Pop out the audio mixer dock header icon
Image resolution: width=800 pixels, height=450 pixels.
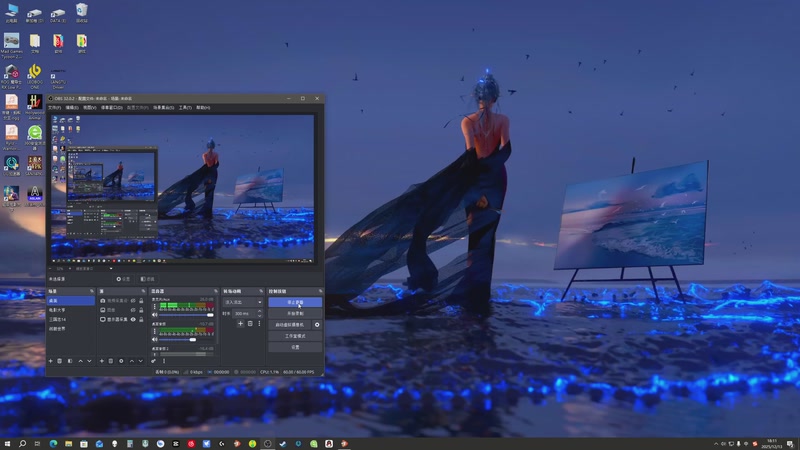[x=216, y=291]
